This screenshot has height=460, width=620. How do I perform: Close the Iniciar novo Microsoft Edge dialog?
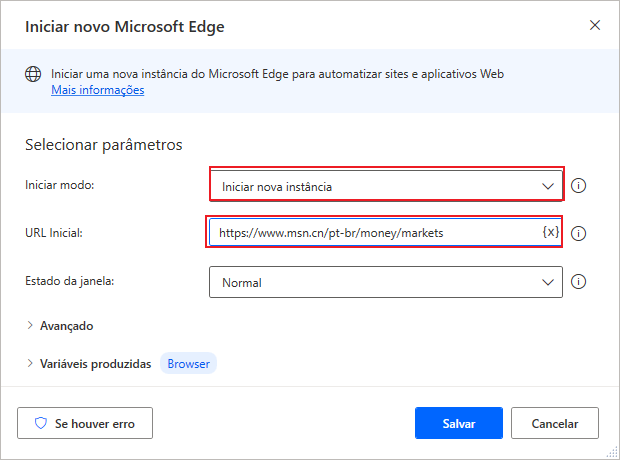click(x=595, y=25)
